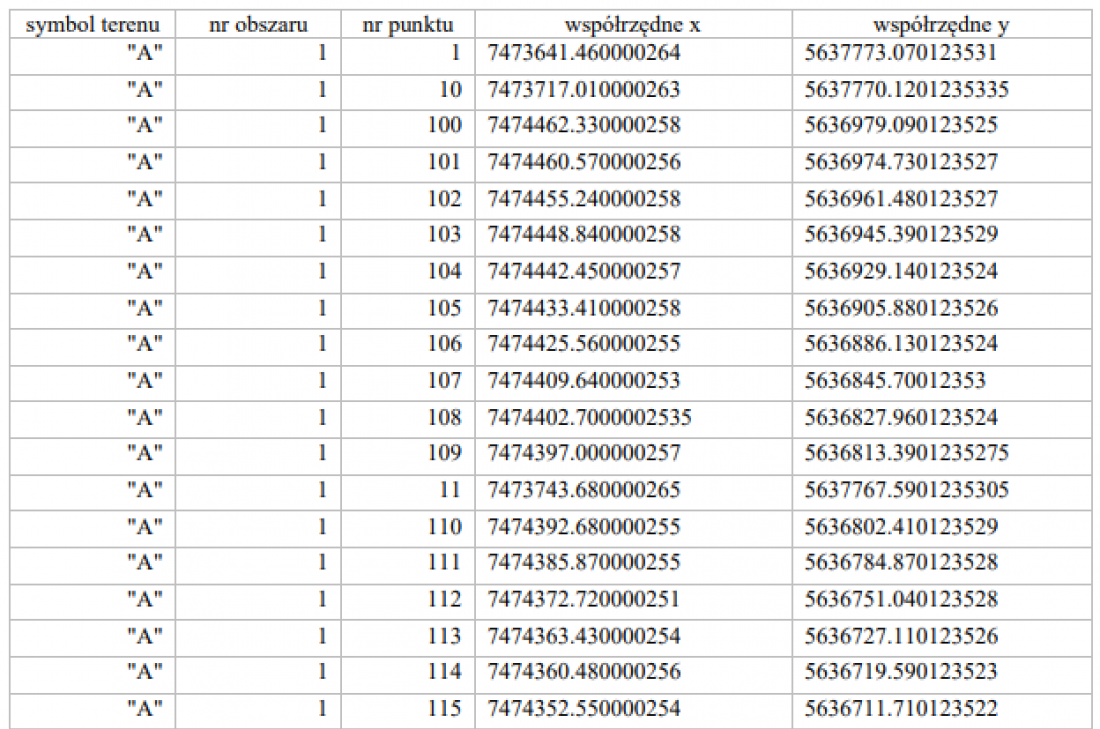Click point number 101

[x=445, y=162]
